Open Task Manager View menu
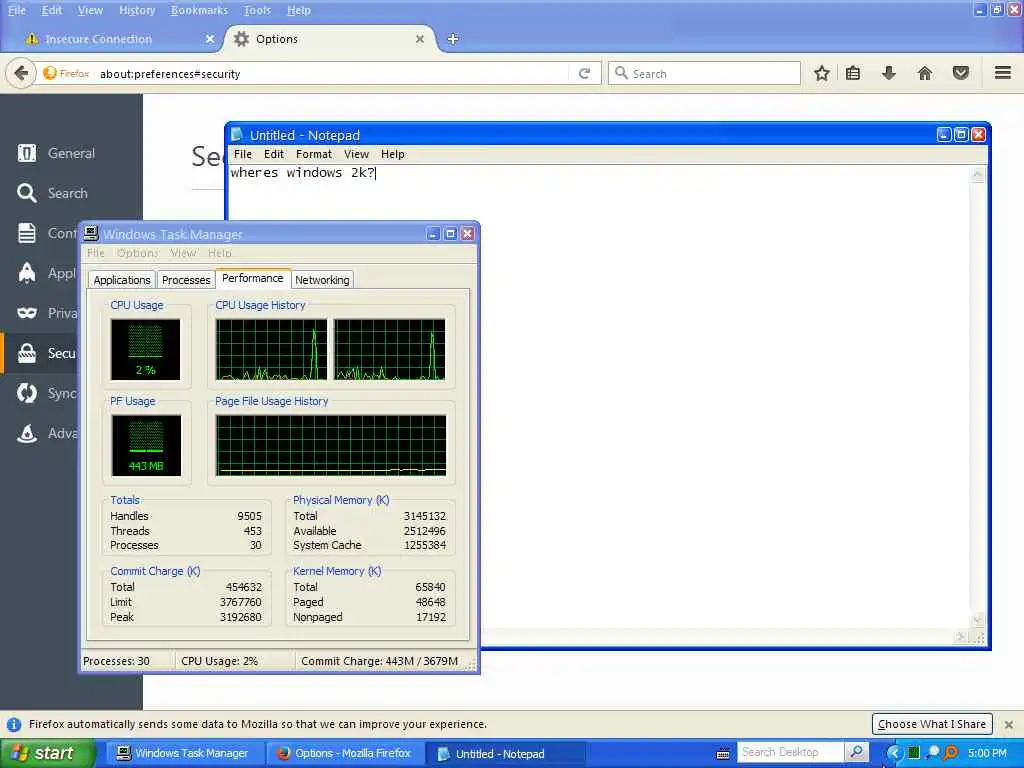Viewport: 1024px width, 768px height. coord(183,253)
